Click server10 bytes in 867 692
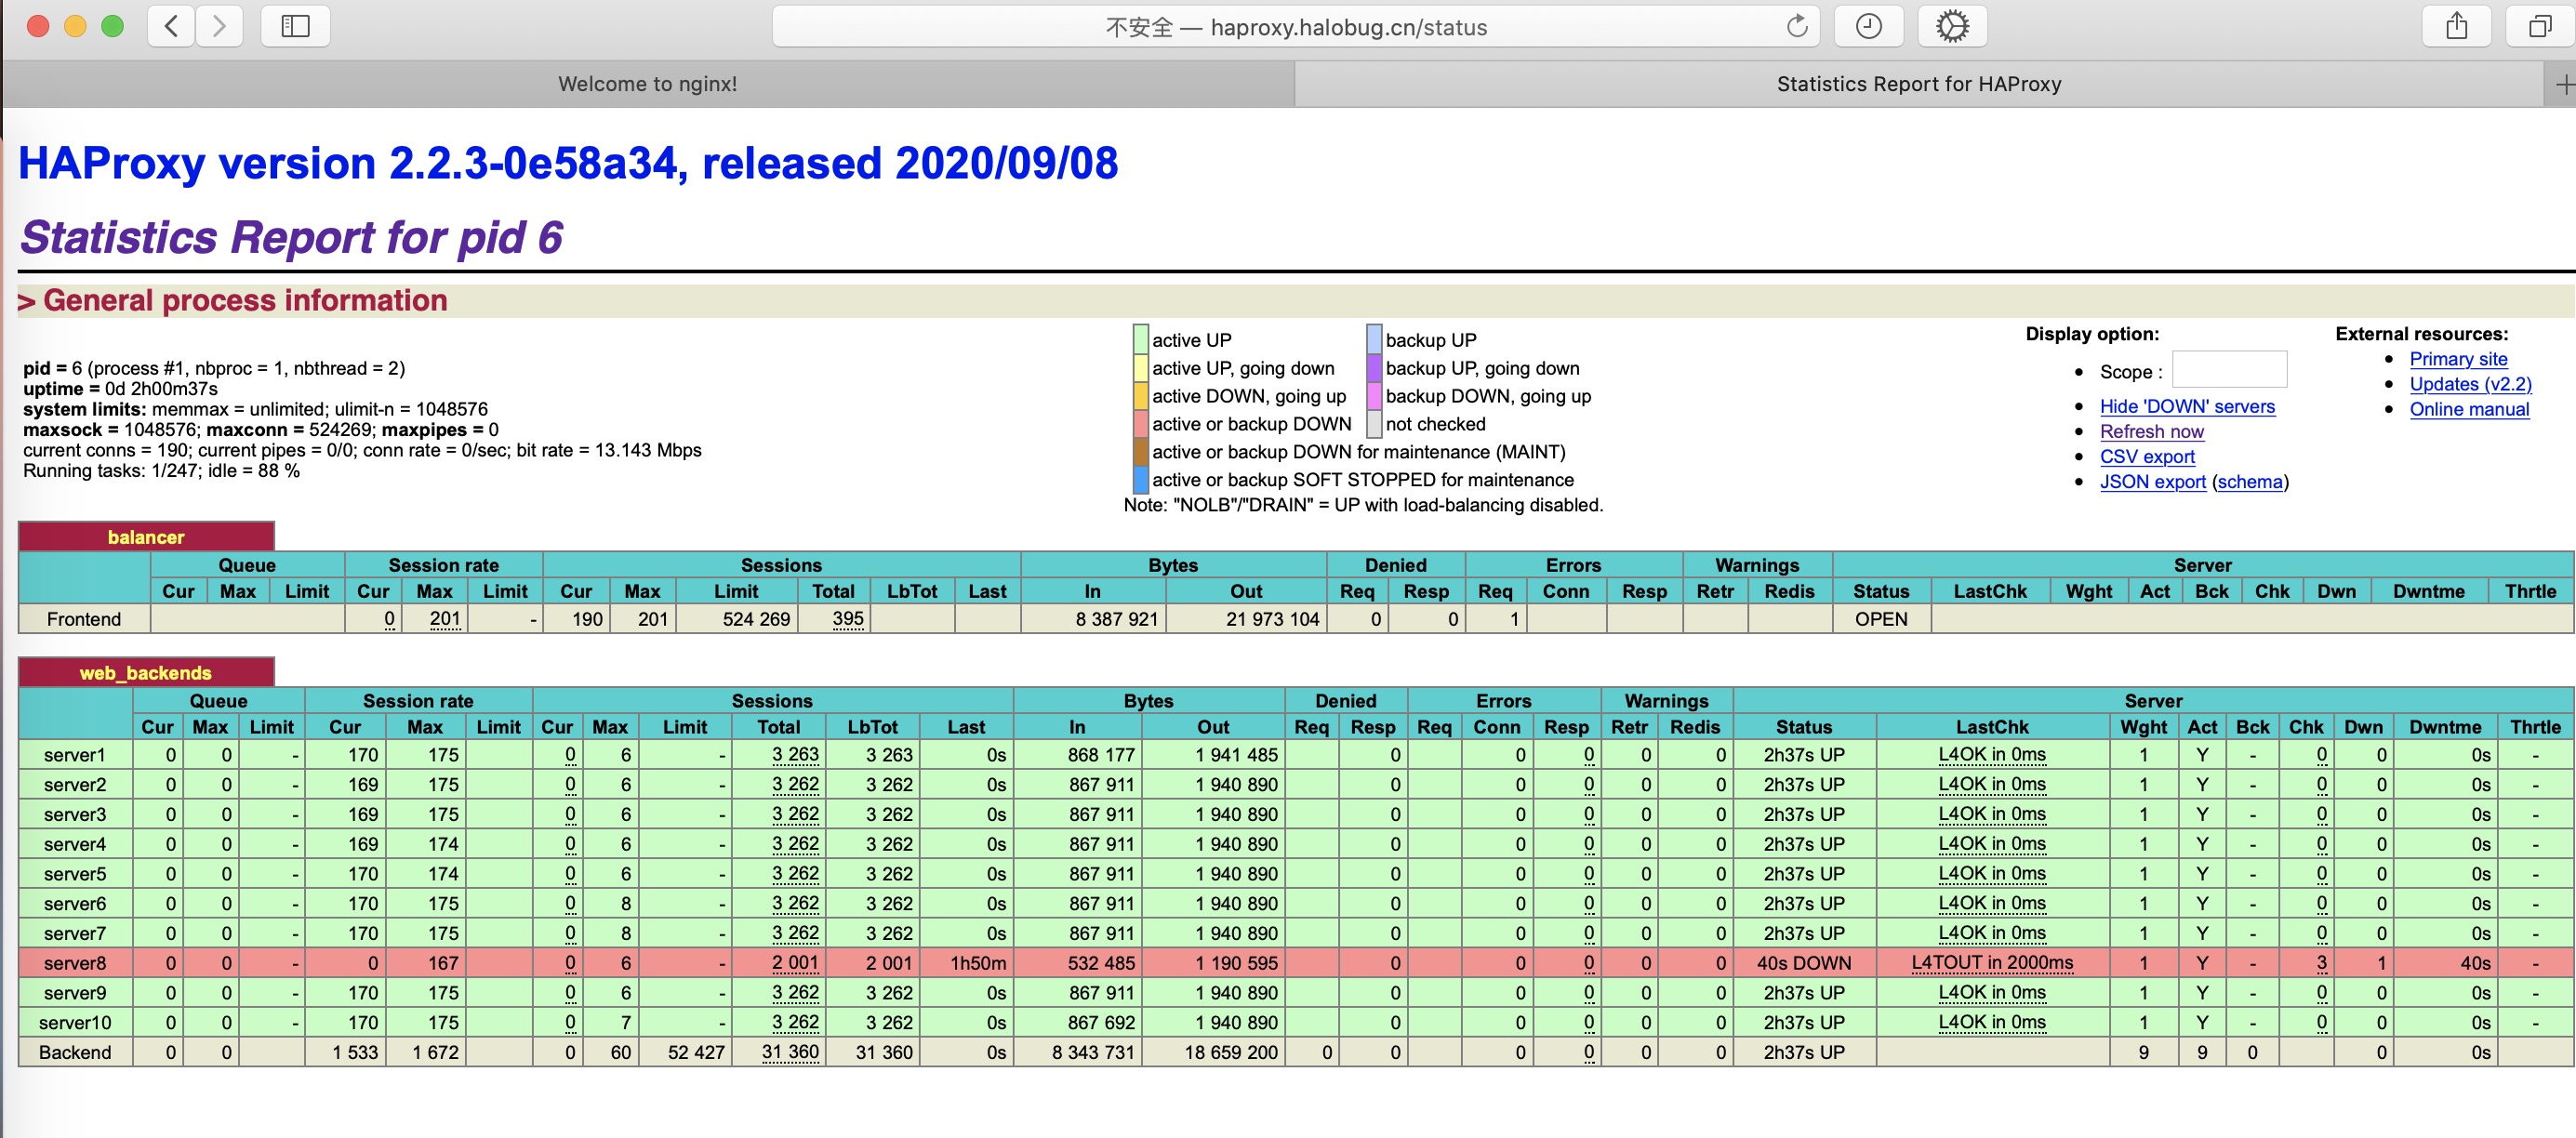 1100,1023
